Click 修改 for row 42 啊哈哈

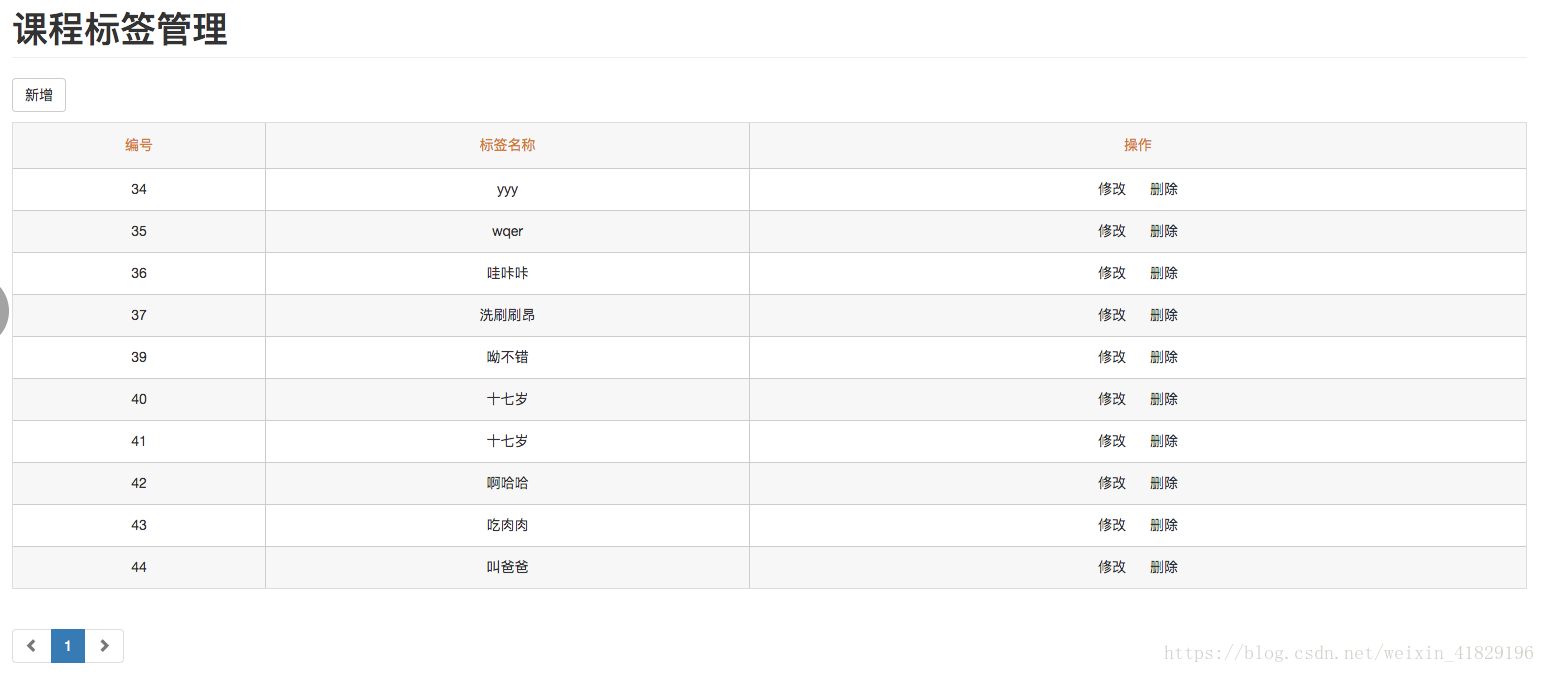click(x=1112, y=483)
